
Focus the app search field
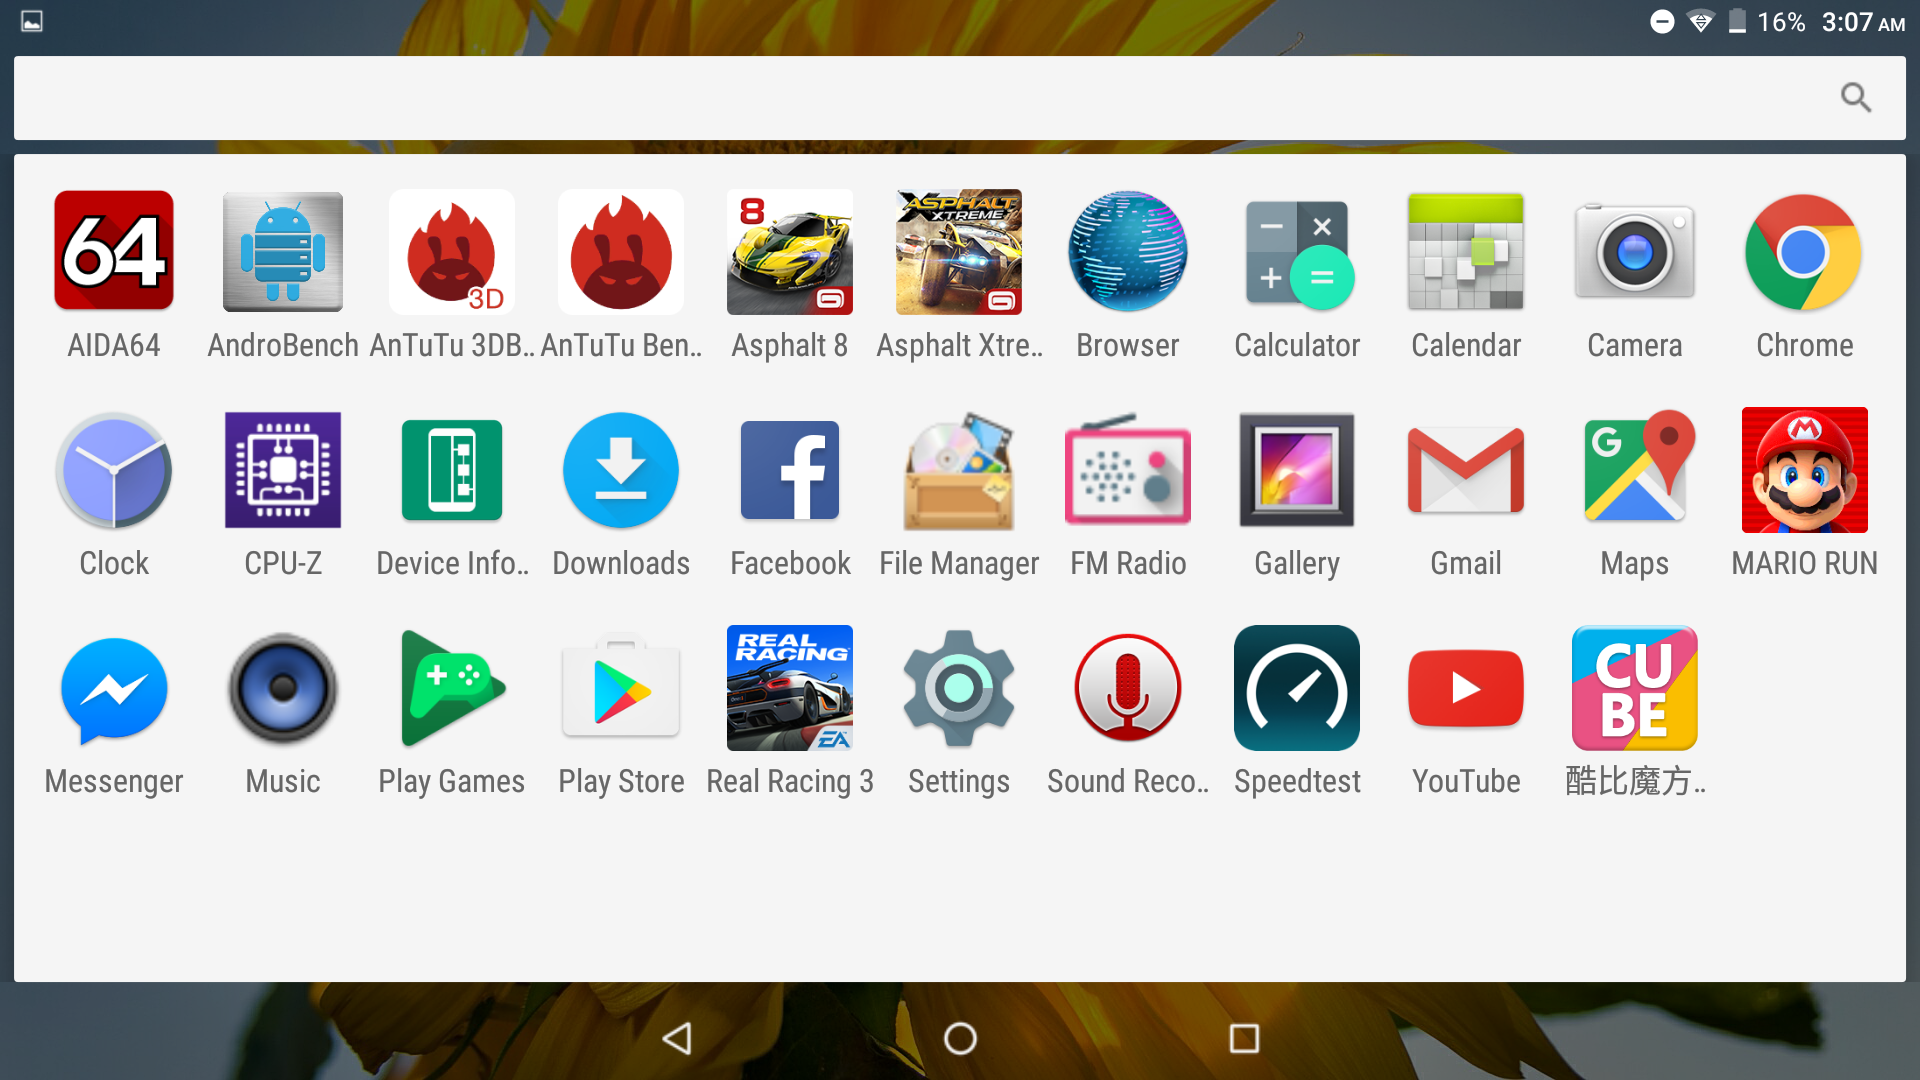pos(960,97)
